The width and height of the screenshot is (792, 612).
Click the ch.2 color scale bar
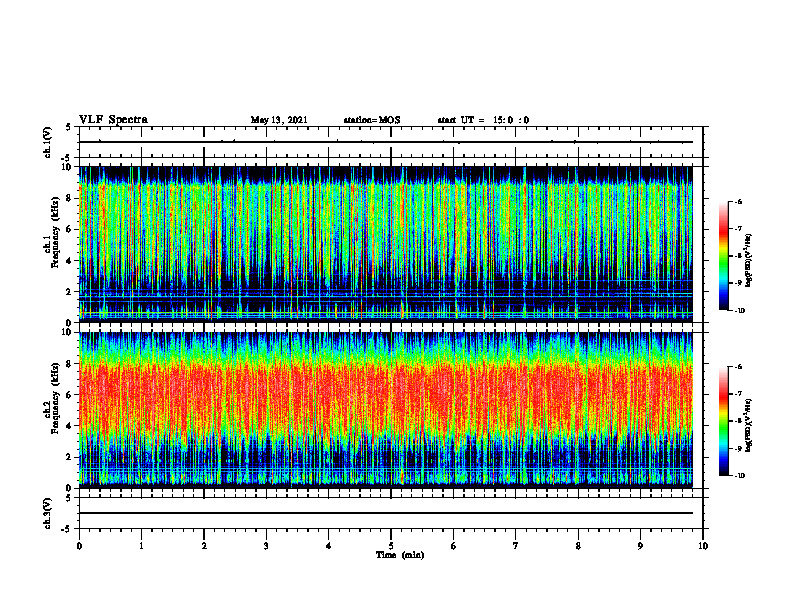[x=724, y=421]
